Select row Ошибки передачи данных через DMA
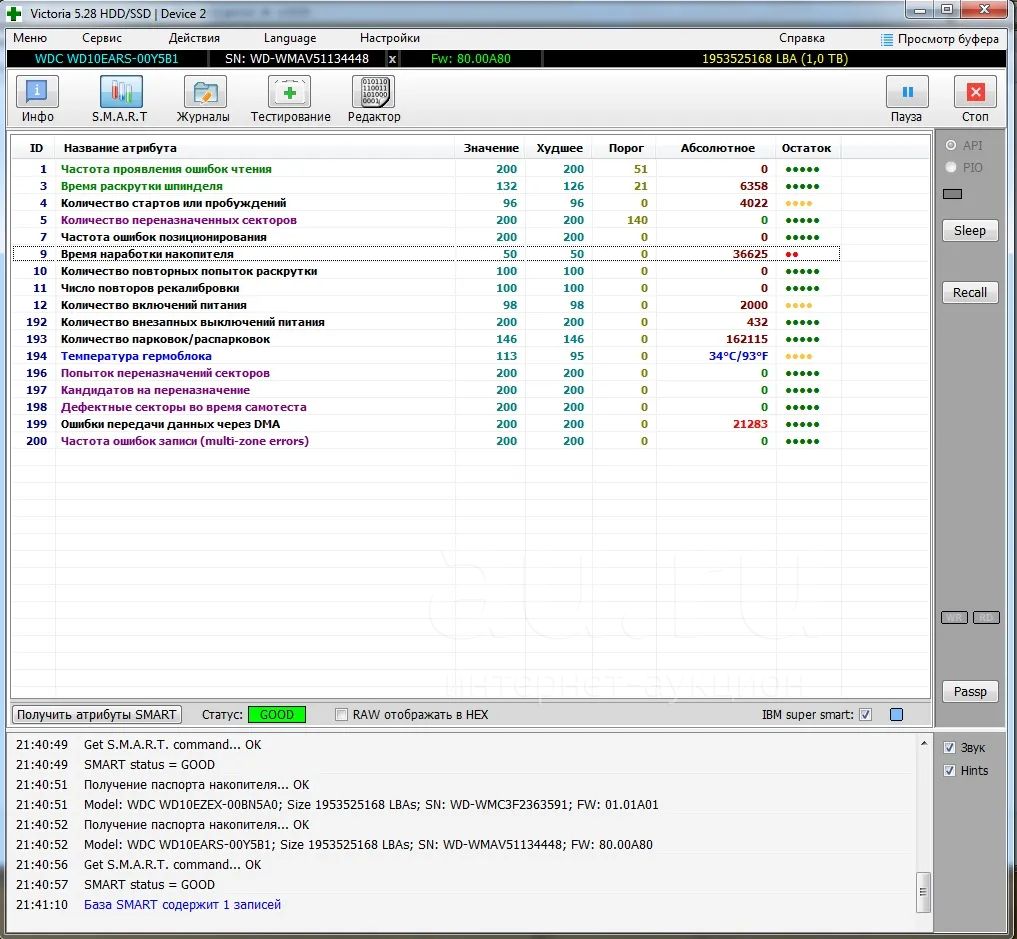The height and width of the screenshot is (939, 1017). coord(426,424)
